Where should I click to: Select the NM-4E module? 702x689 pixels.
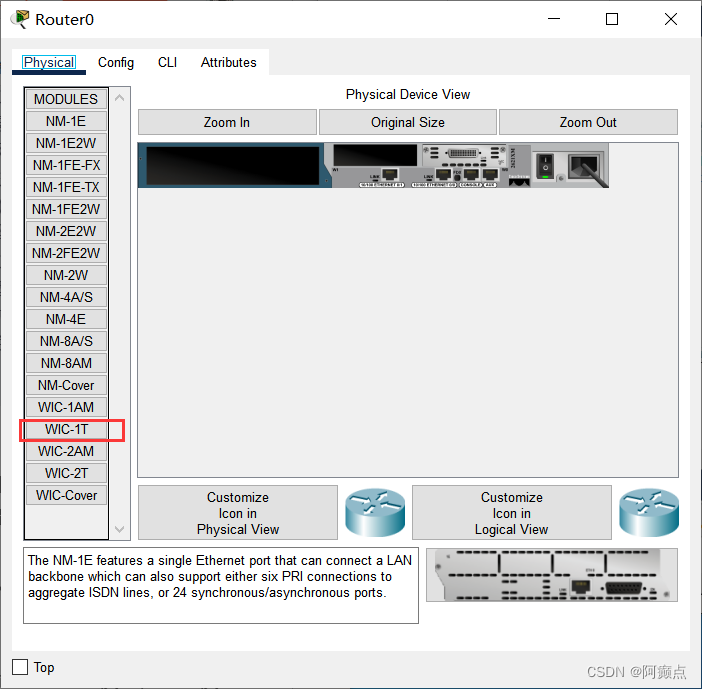click(x=66, y=319)
